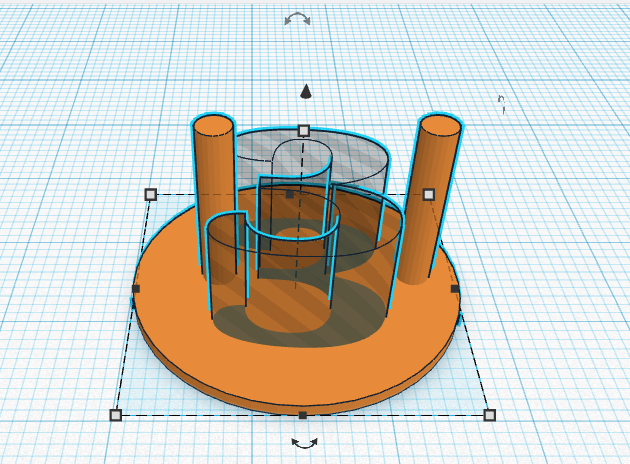Image resolution: width=630 pixels, height=464 pixels.
Task: Click the black cone lift handle above the shape
Action: click(306, 91)
